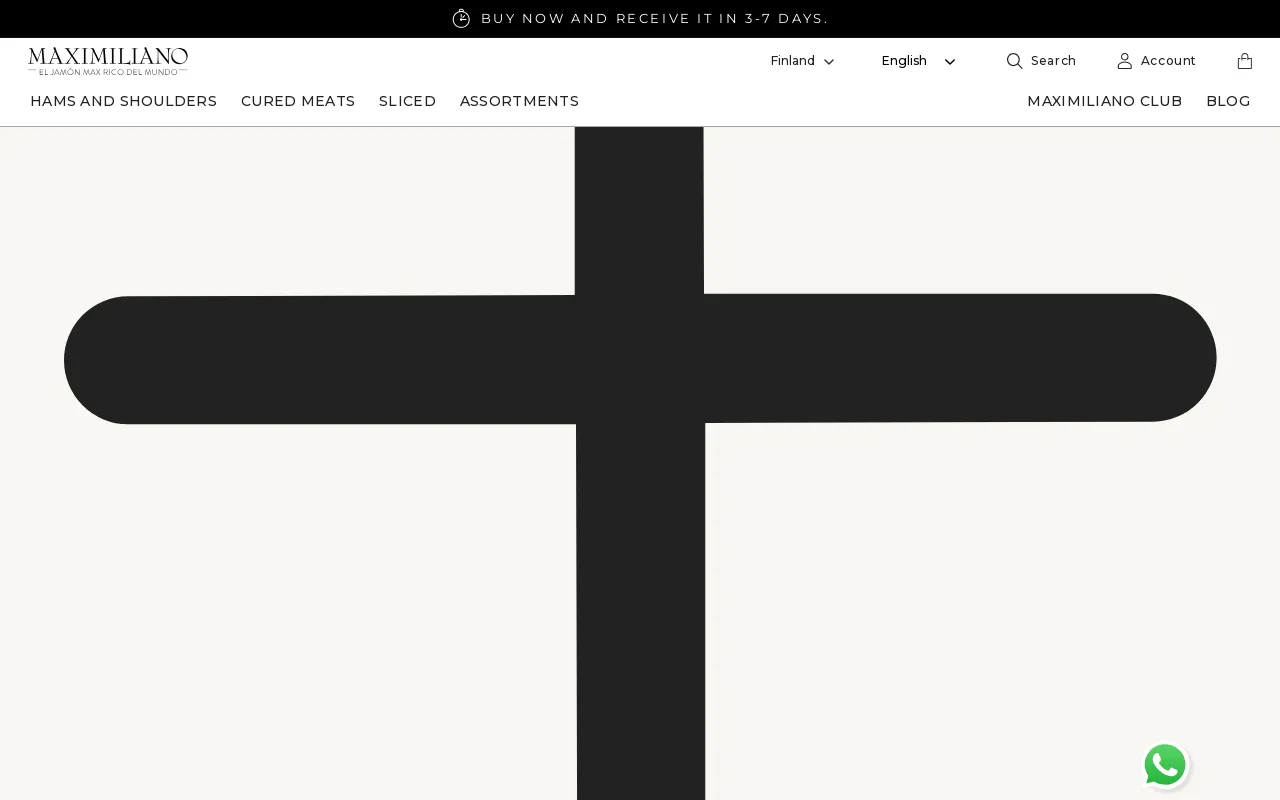
Task: Open the English language dropdown
Action: pyautogui.click(x=904, y=61)
